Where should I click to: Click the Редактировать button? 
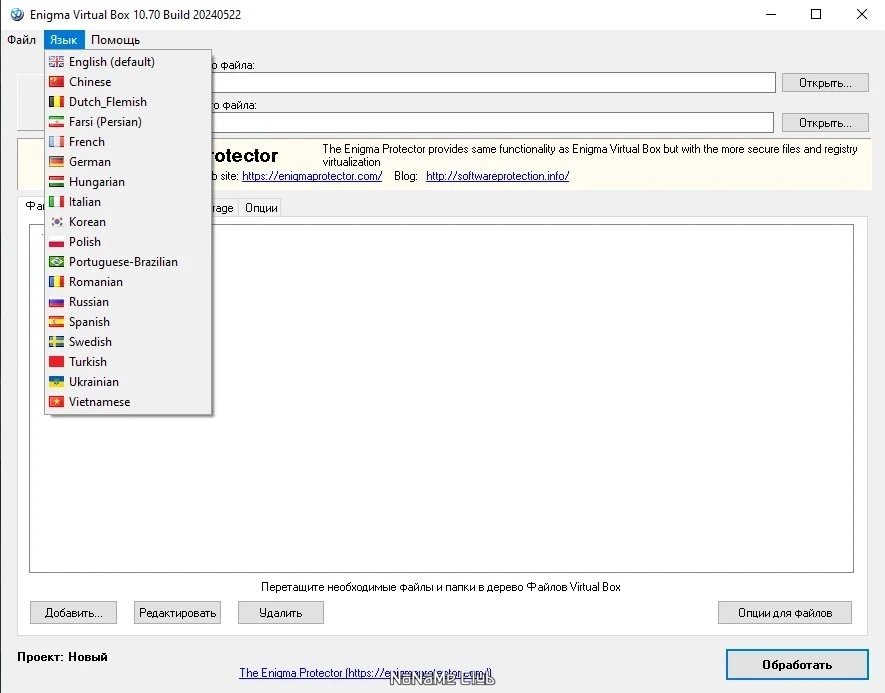pyautogui.click(x=177, y=613)
